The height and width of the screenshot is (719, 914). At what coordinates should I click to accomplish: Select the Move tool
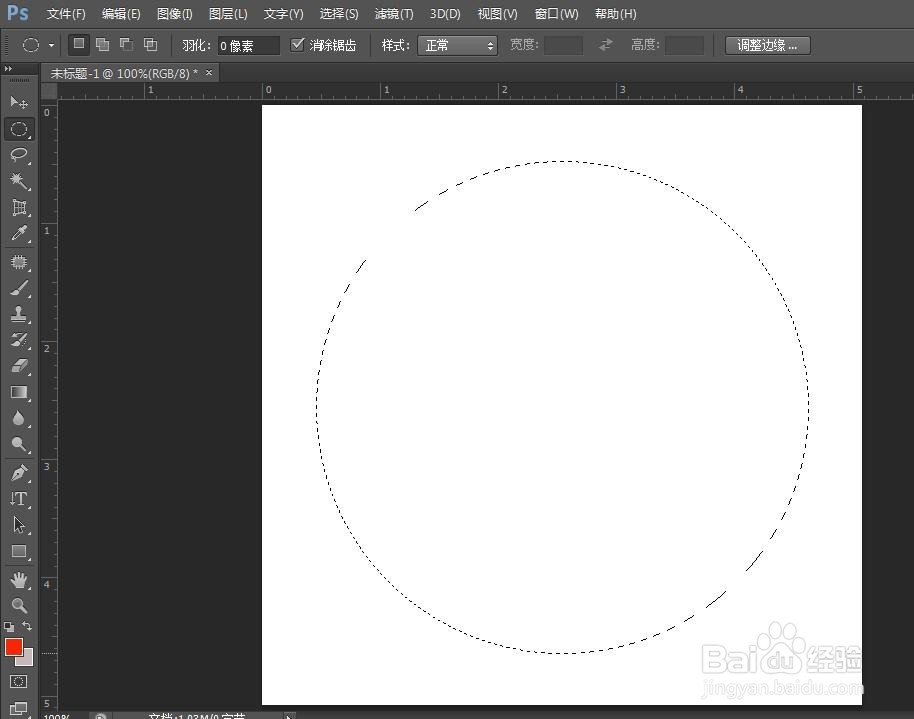(x=19, y=103)
